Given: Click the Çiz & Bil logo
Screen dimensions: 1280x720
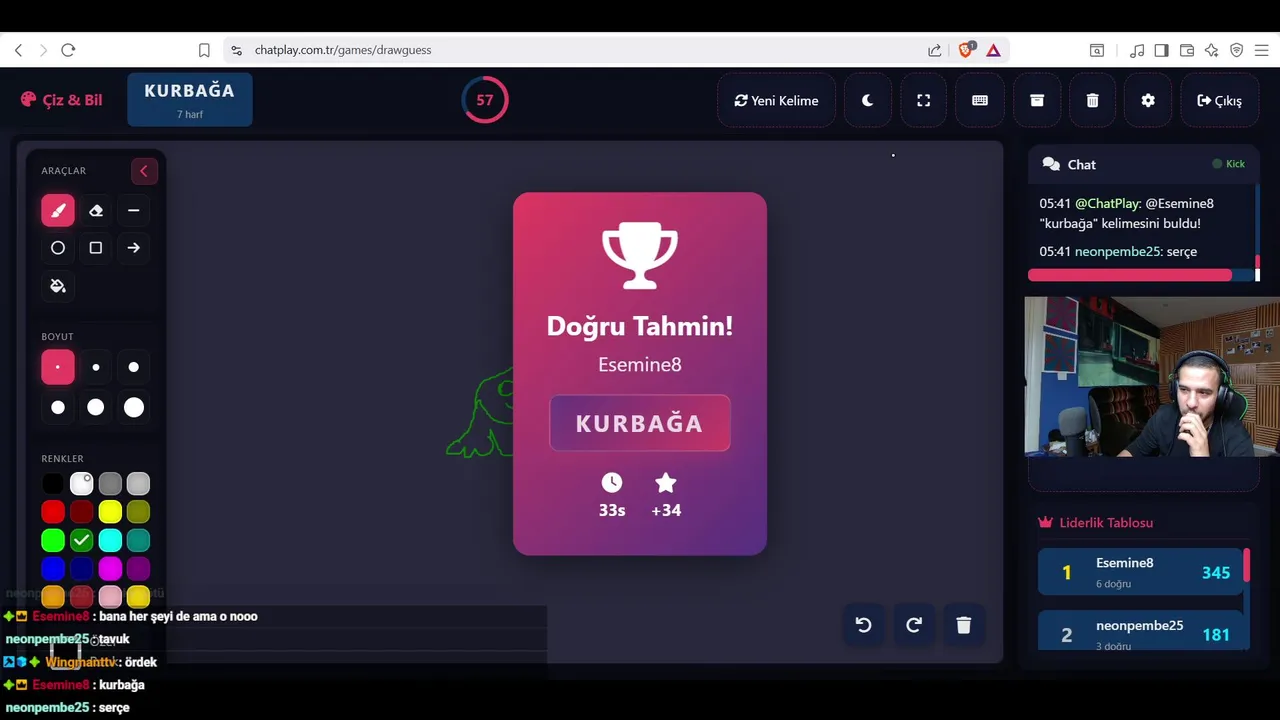Looking at the screenshot, I should pos(61,100).
